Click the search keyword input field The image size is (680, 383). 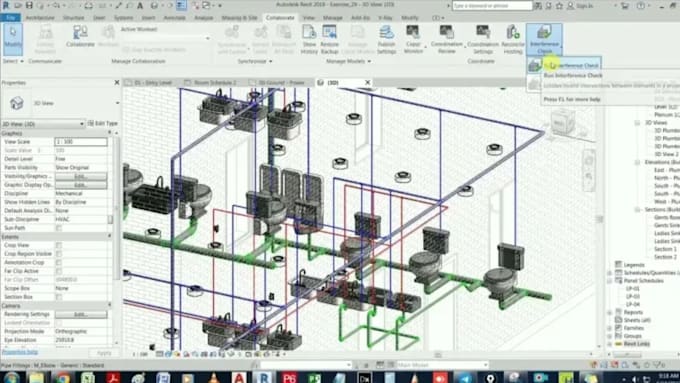(x=492, y=6)
